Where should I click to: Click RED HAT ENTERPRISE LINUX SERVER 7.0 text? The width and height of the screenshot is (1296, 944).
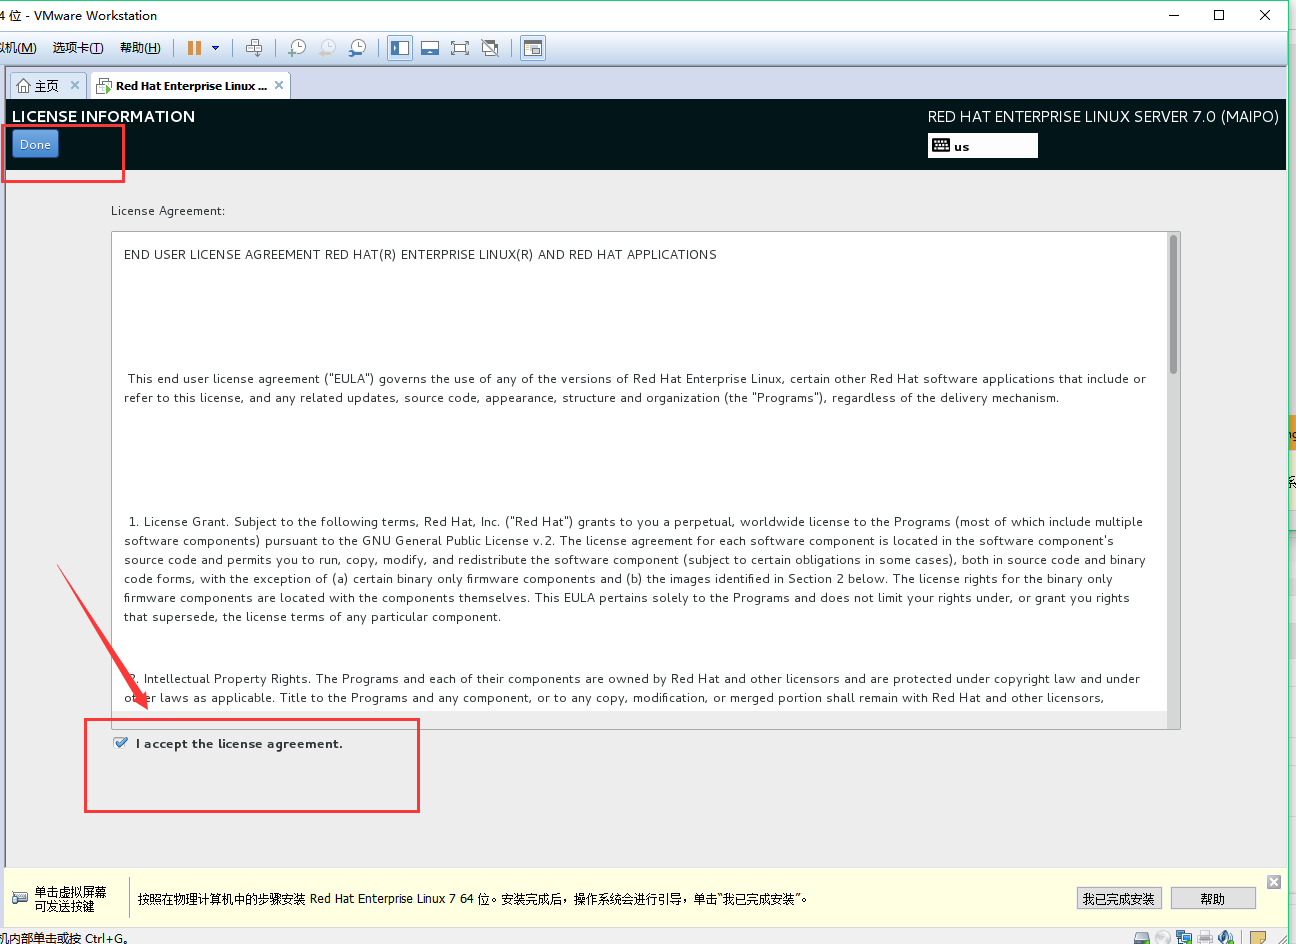tap(1103, 116)
